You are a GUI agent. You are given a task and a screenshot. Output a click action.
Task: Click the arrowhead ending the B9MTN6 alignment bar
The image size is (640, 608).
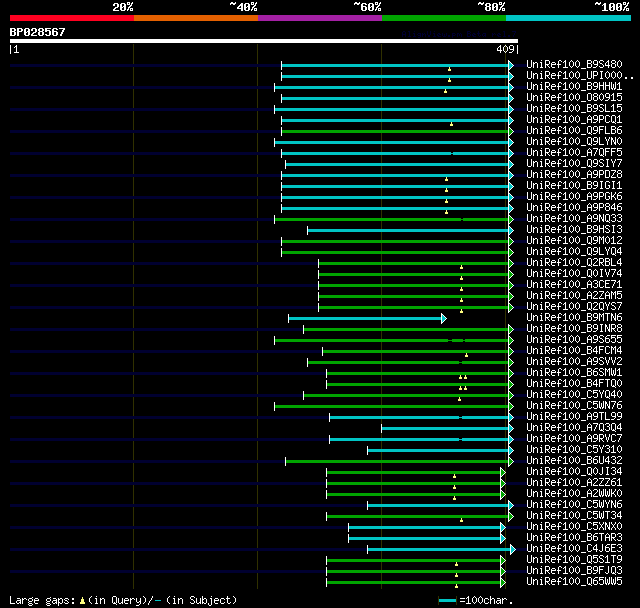(x=444, y=319)
